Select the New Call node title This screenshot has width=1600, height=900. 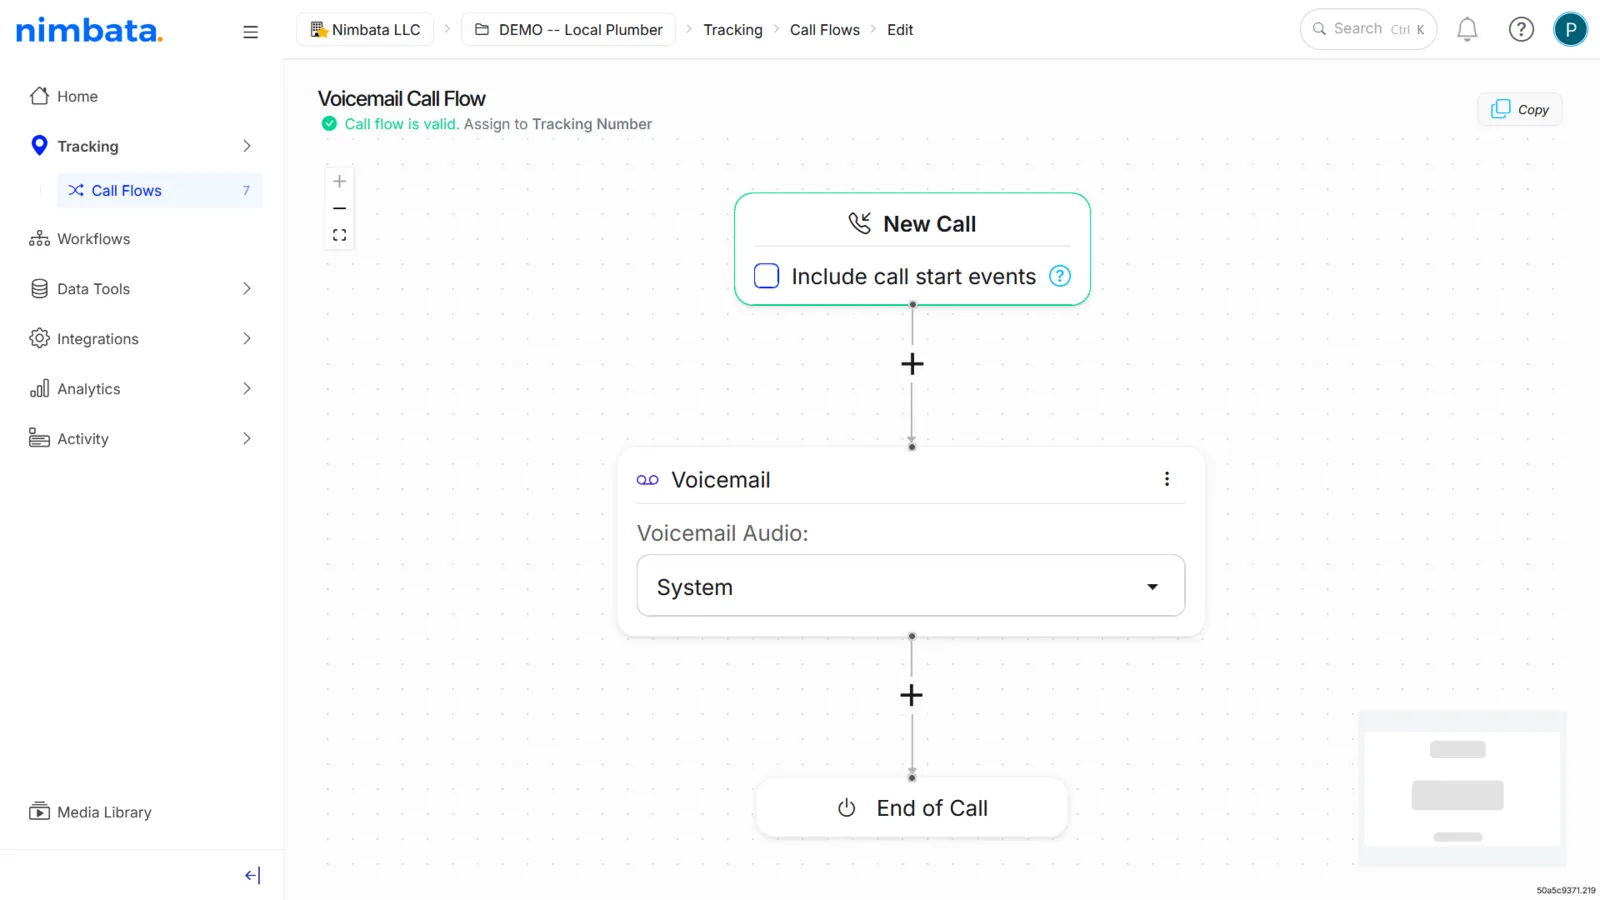pyautogui.click(x=929, y=224)
